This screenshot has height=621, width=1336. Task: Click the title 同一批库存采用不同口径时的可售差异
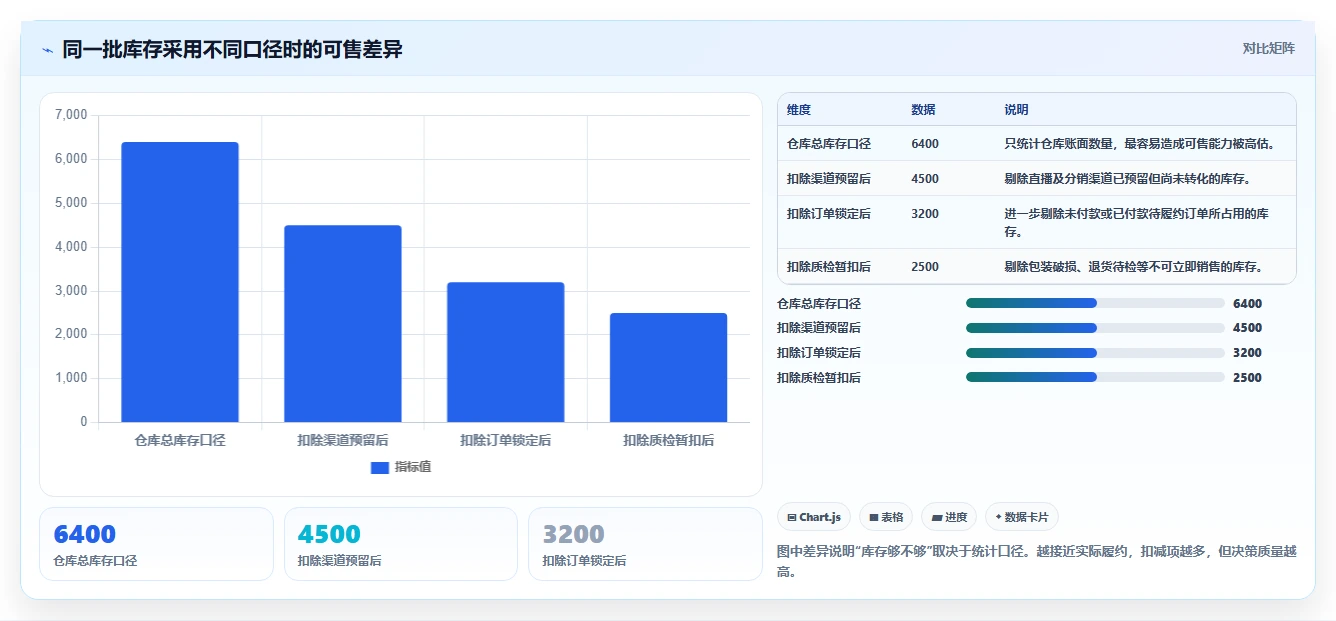232,49
